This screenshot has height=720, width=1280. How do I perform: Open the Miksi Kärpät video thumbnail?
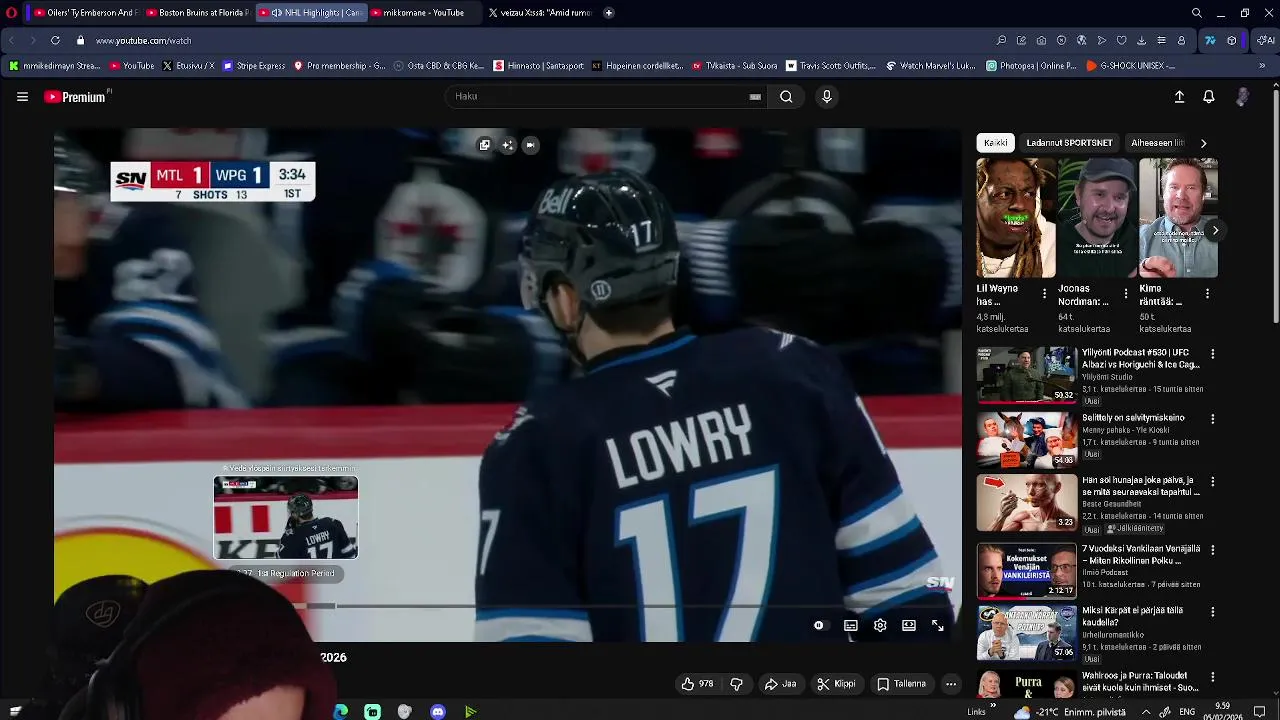coord(1026,632)
